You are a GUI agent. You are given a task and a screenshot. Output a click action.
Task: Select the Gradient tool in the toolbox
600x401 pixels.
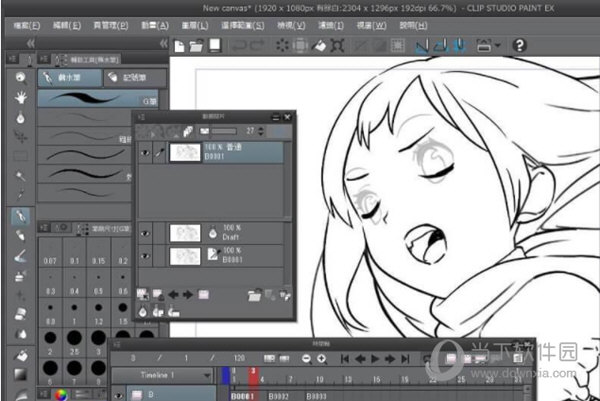21,374
